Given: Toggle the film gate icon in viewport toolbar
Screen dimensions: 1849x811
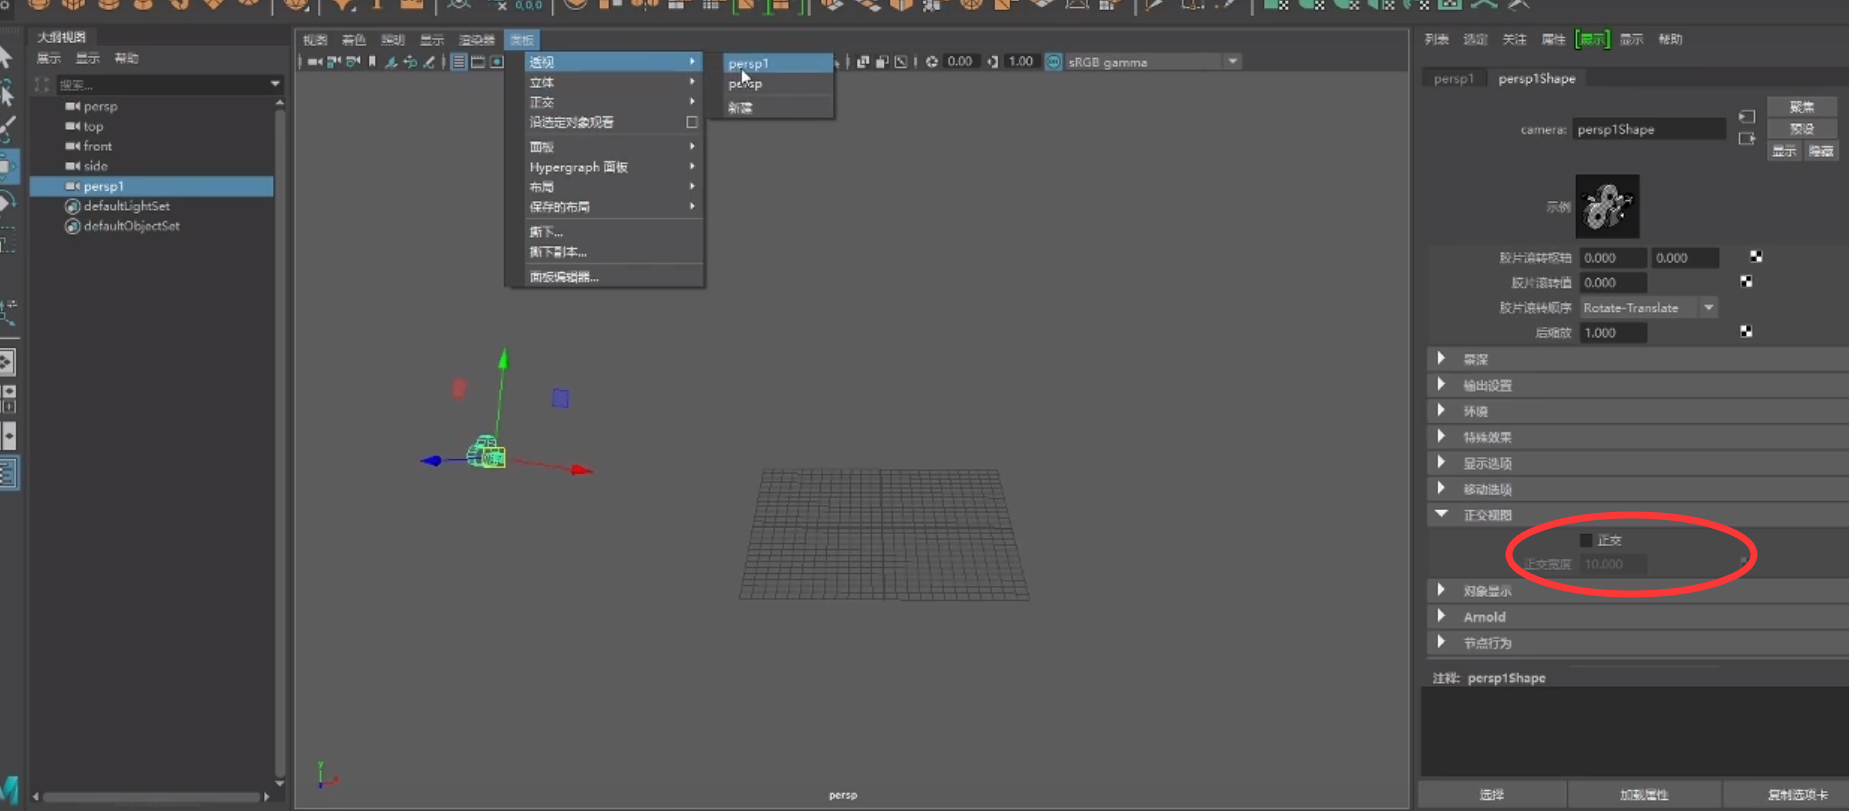Looking at the screenshot, I should [478, 62].
